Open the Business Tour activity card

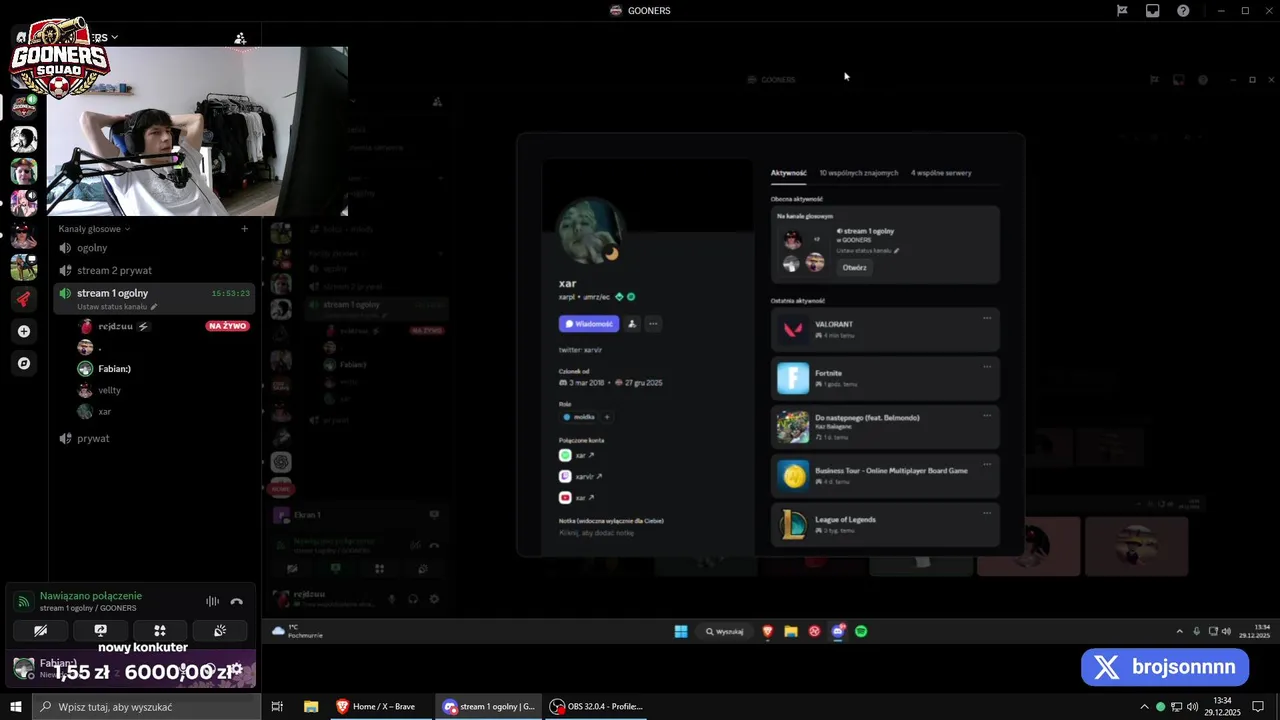pyautogui.click(x=885, y=476)
